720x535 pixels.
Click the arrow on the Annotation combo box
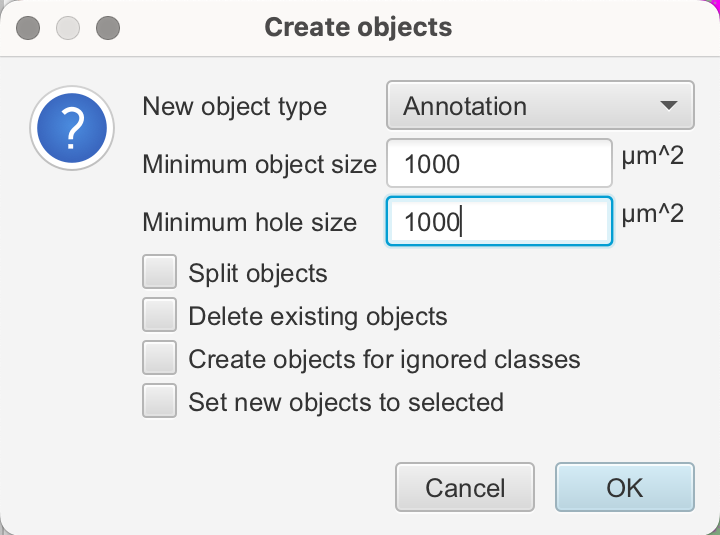click(x=669, y=106)
